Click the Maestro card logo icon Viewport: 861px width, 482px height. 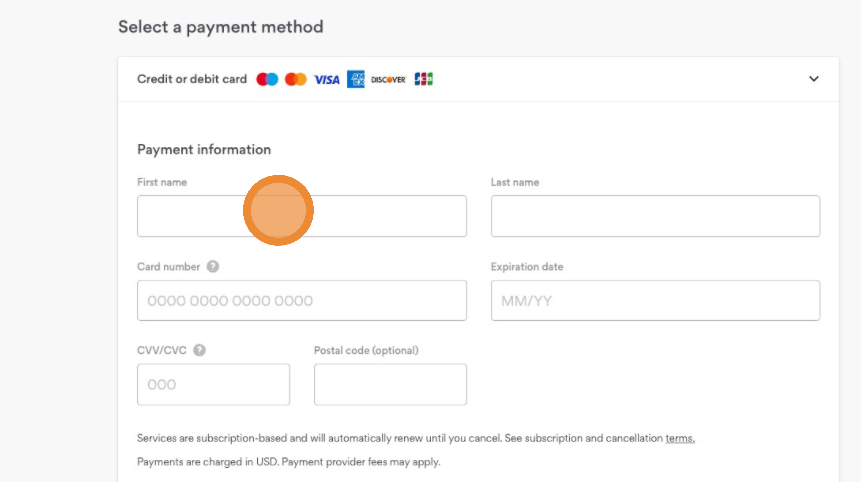(267, 79)
